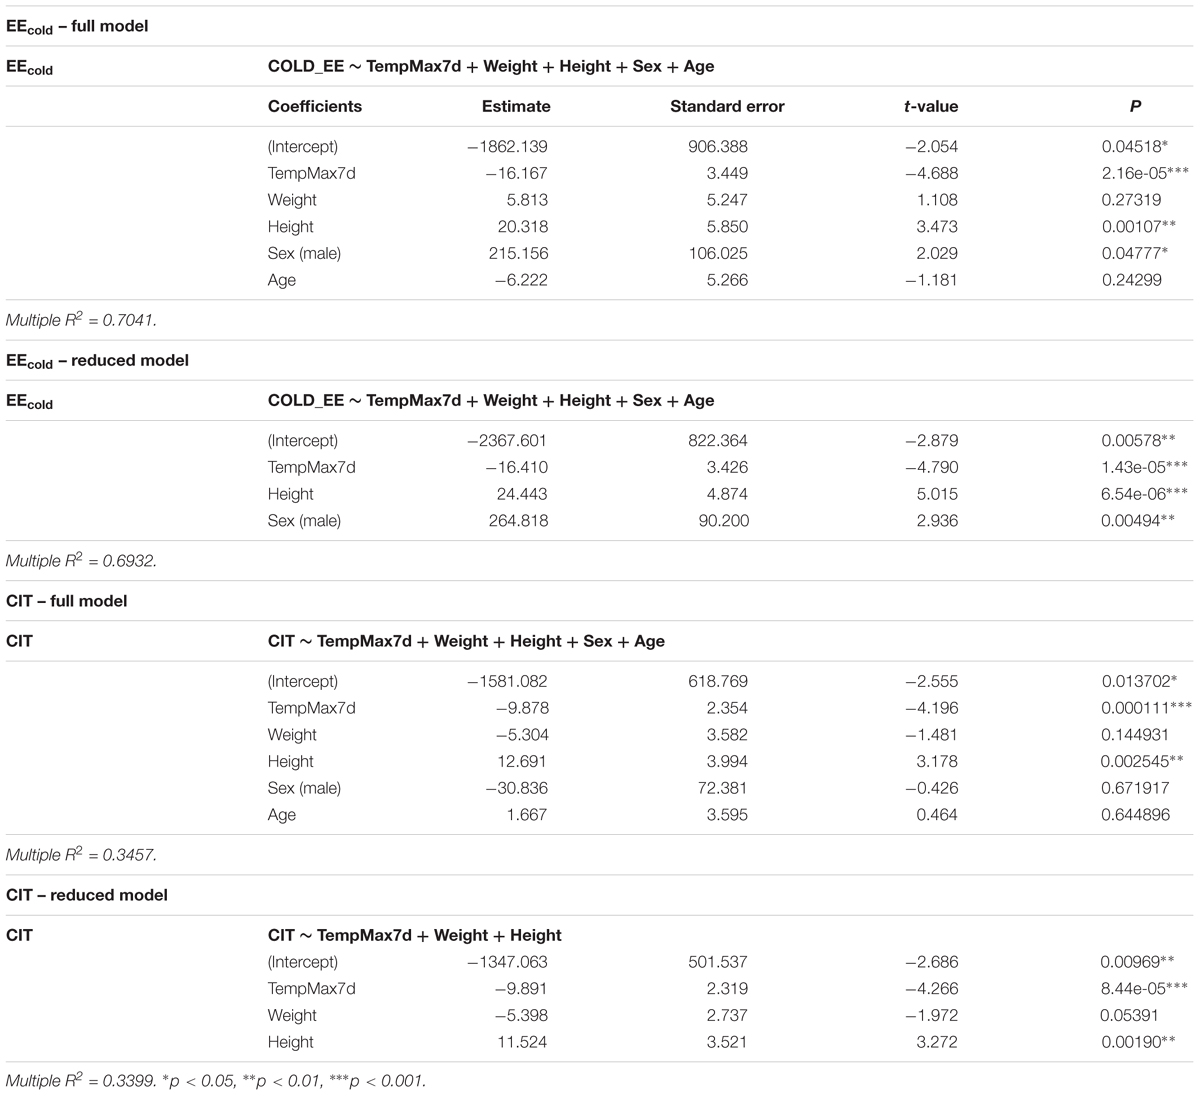Select the 'CIT – reduced model' section title

(87, 895)
